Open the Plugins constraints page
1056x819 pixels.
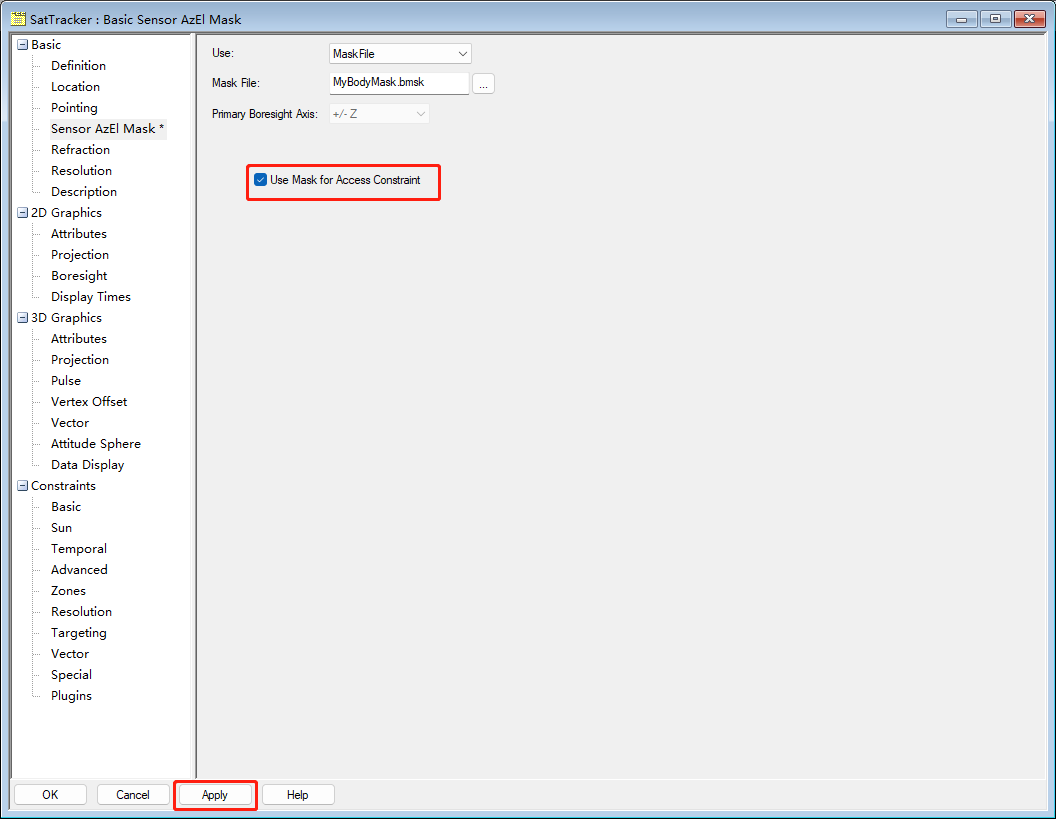click(71, 696)
